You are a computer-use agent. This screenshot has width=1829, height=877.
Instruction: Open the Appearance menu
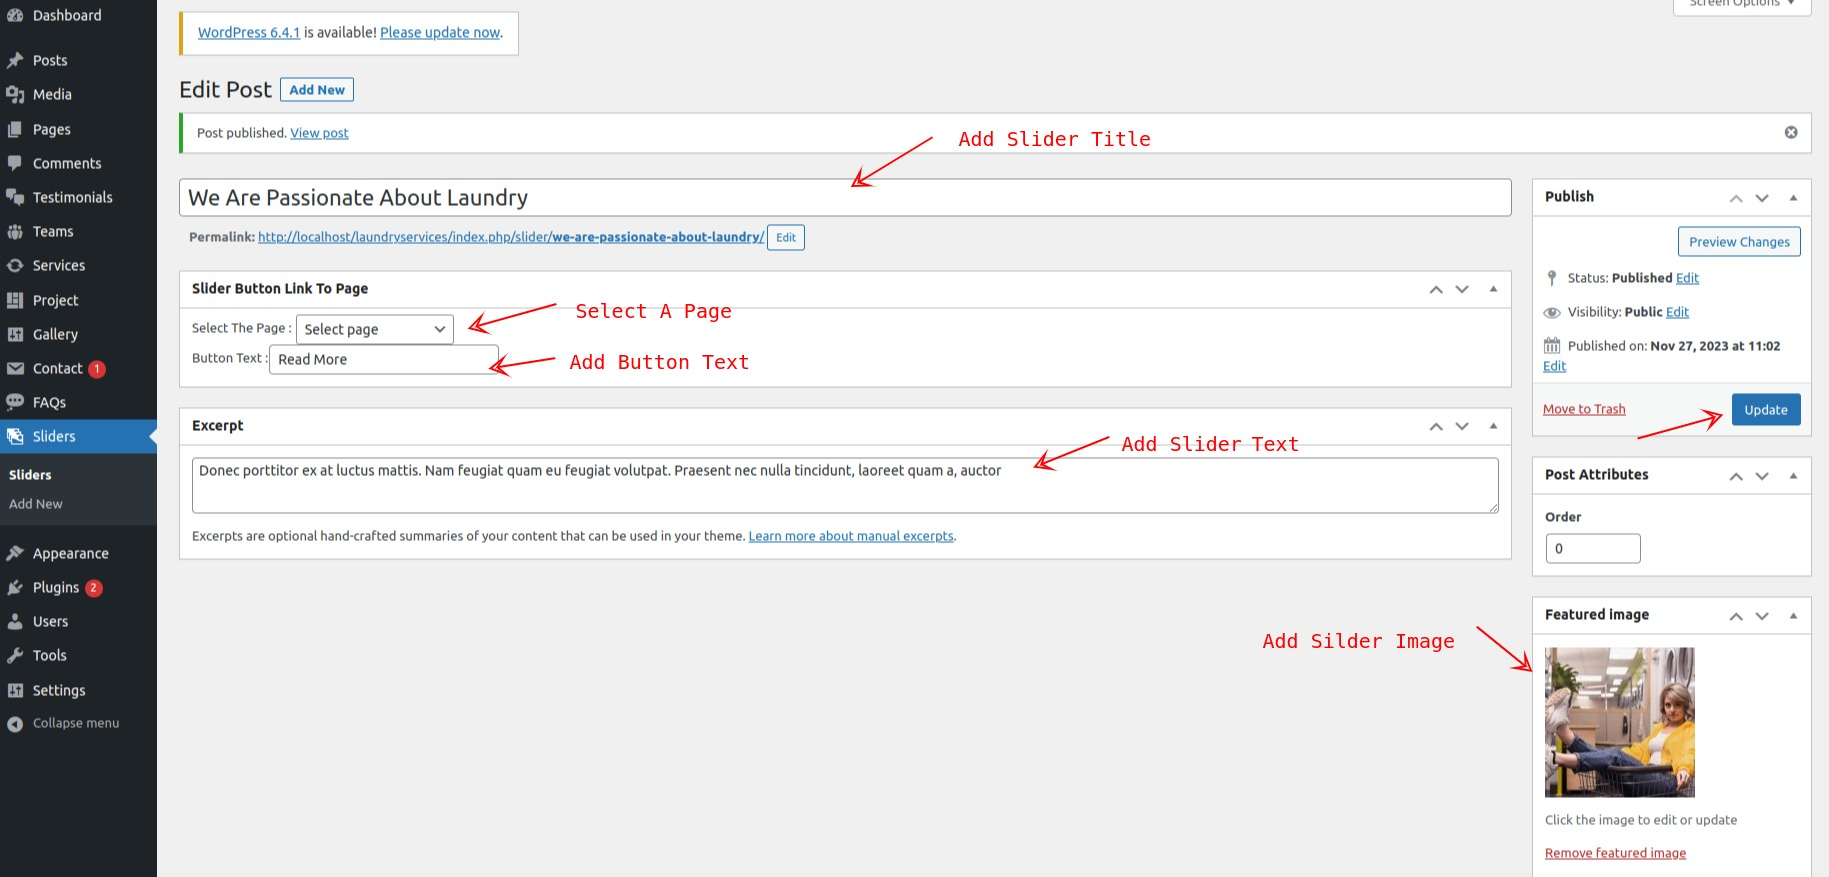pos(70,554)
